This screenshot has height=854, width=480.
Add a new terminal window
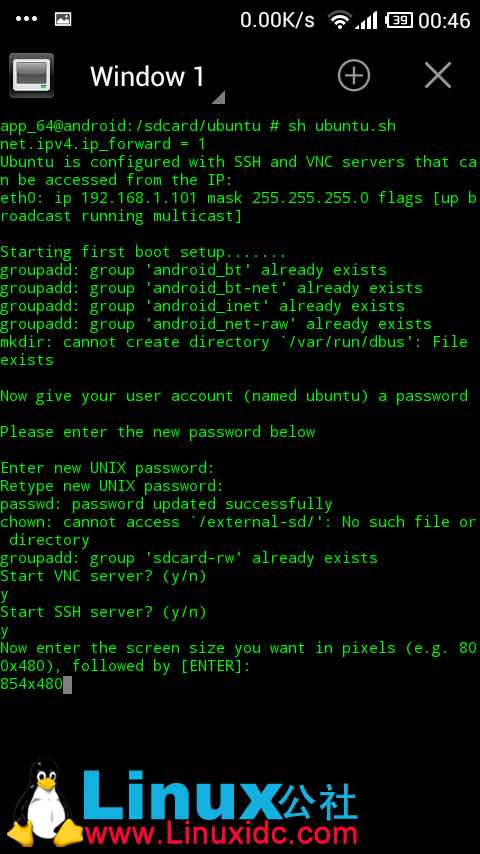354,75
